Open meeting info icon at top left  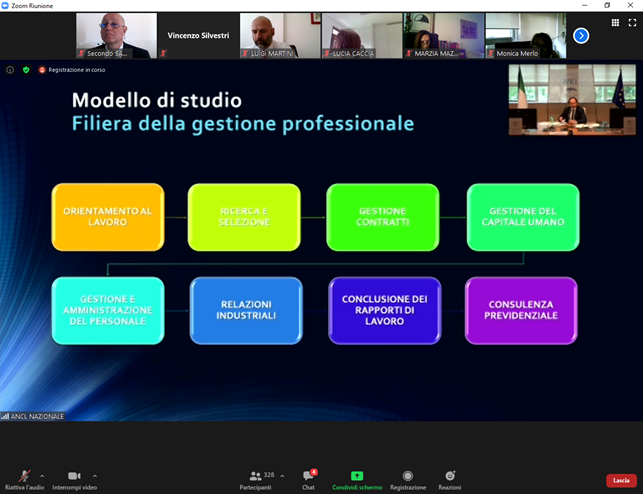[x=11, y=70]
